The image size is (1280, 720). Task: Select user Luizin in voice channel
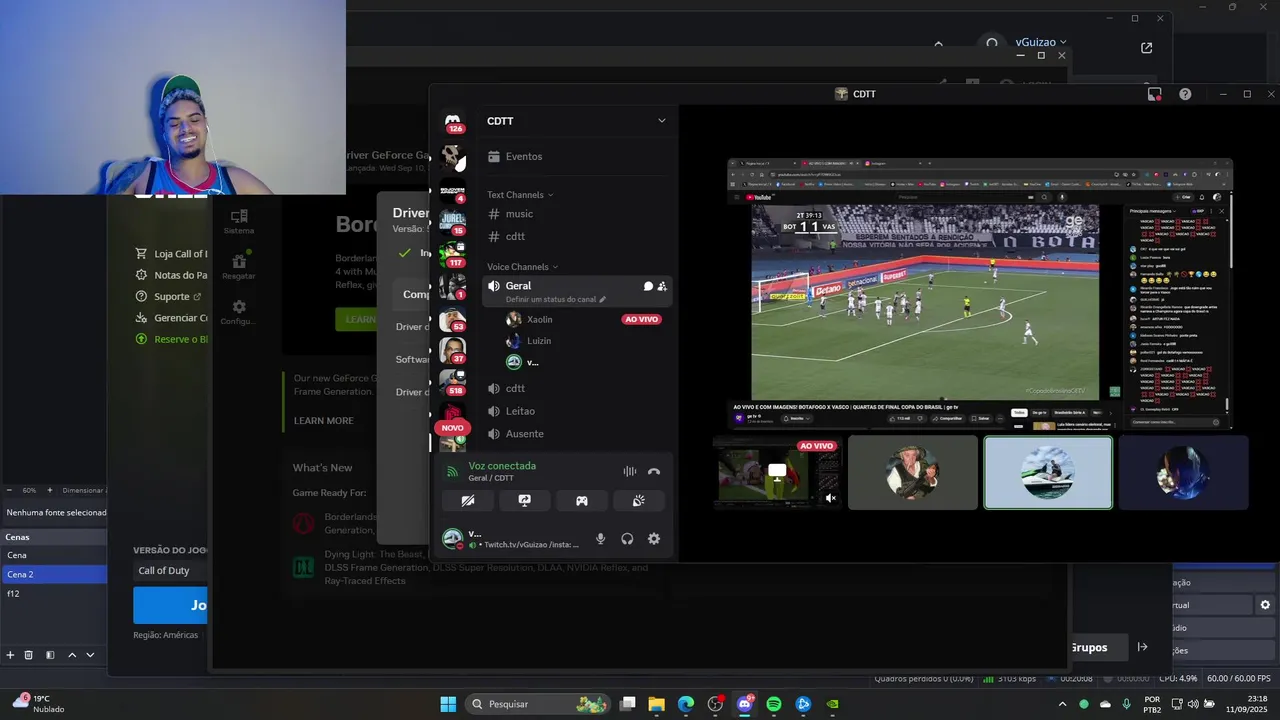(x=539, y=341)
